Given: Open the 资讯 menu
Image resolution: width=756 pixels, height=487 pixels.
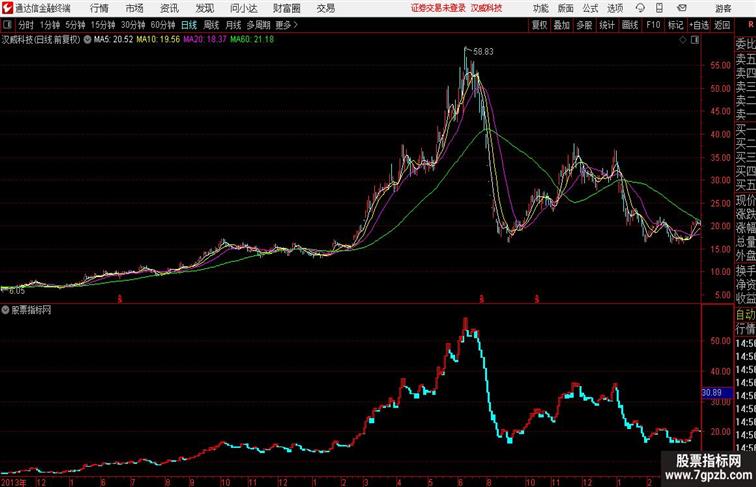Looking at the screenshot, I should (x=169, y=8).
